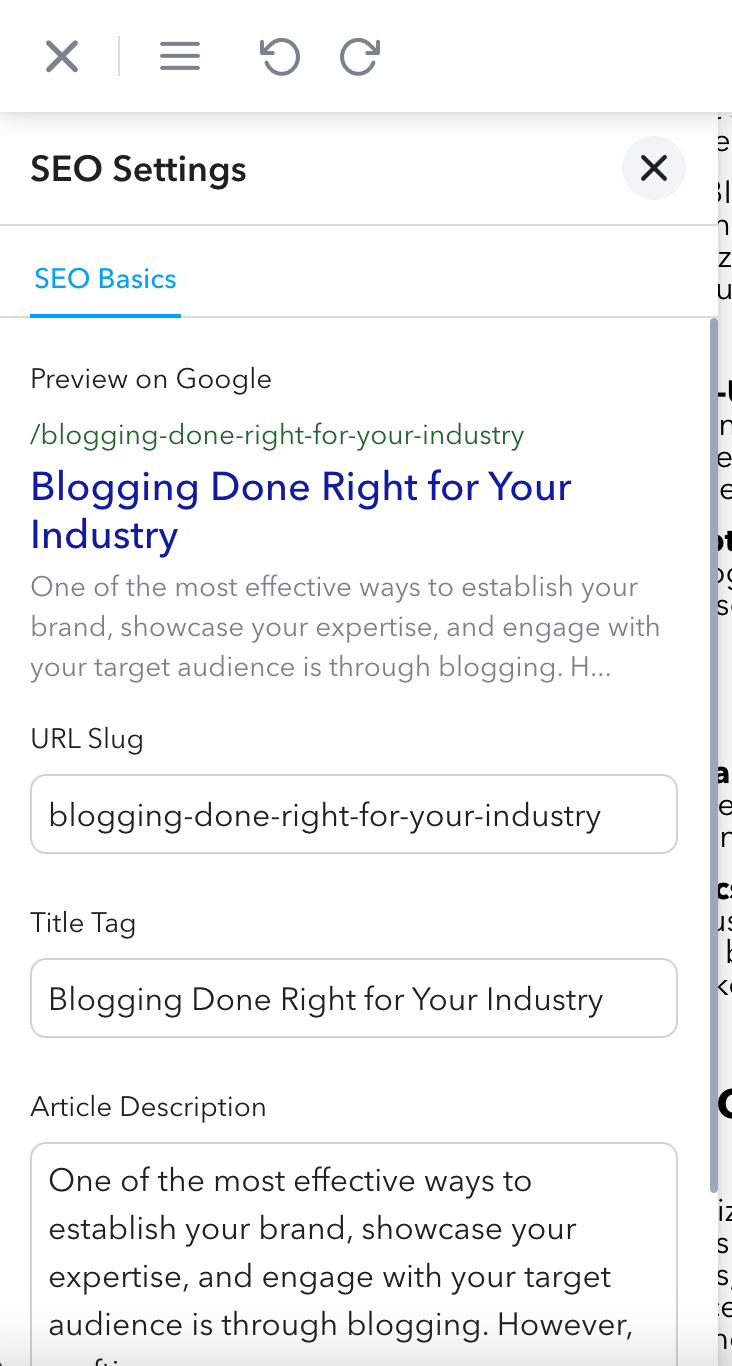Exit the editor via the leftmost X icon
The image size is (732, 1366).
pos(61,56)
